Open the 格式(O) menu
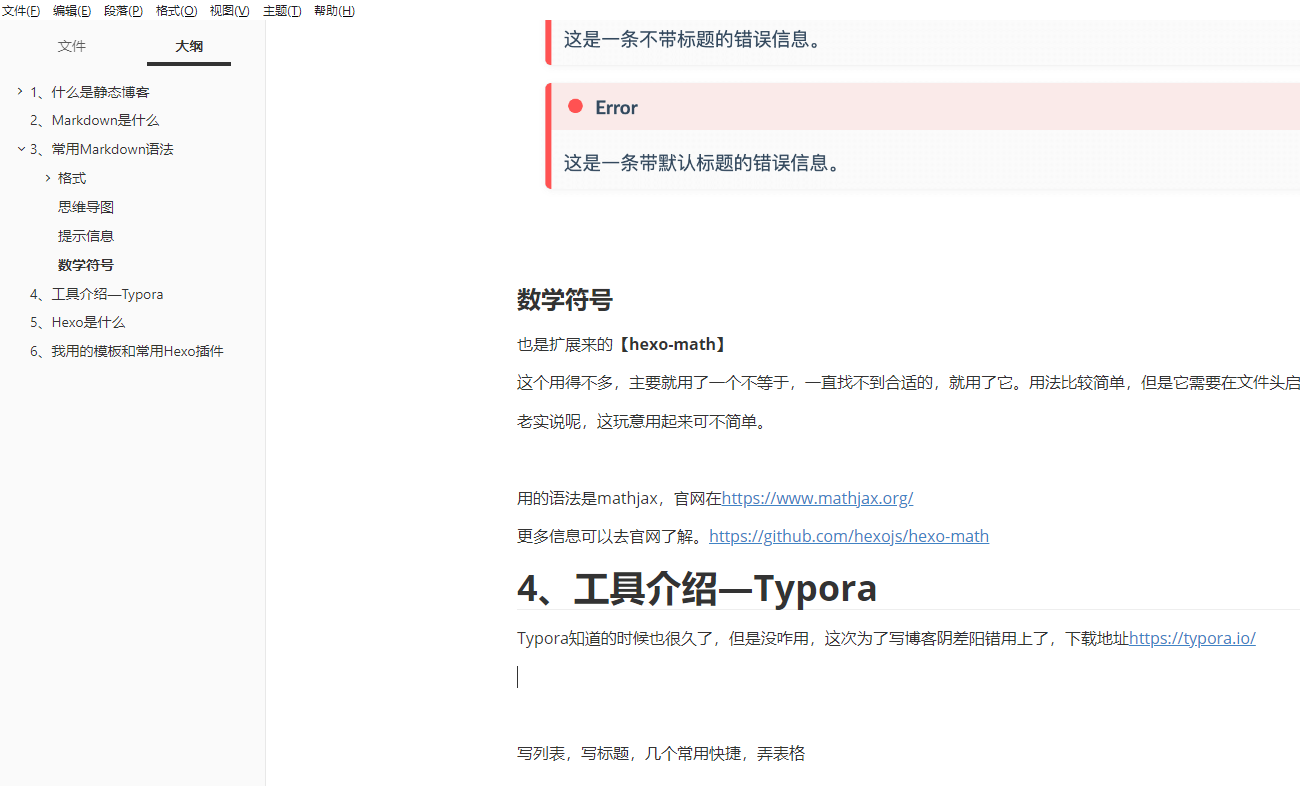This screenshot has width=1300, height=786. coord(176,11)
